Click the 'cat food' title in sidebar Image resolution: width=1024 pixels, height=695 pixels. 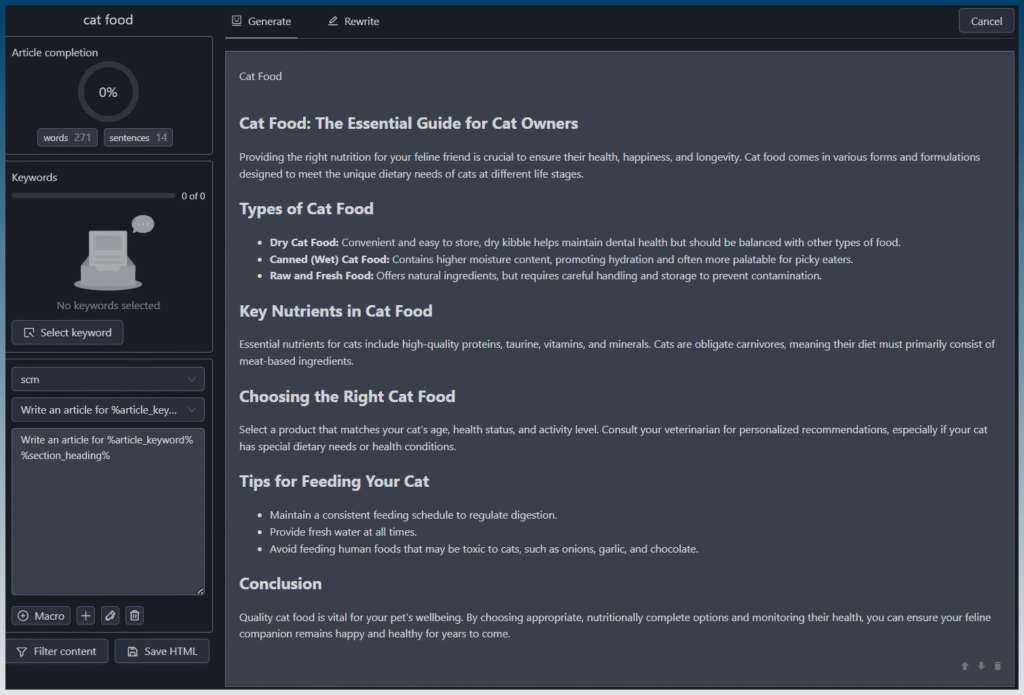tap(108, 20)
